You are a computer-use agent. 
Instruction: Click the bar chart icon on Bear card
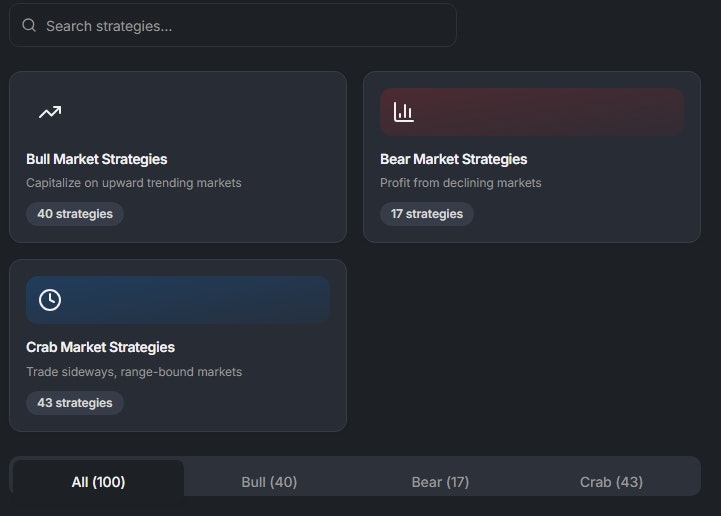coord(404,112)
